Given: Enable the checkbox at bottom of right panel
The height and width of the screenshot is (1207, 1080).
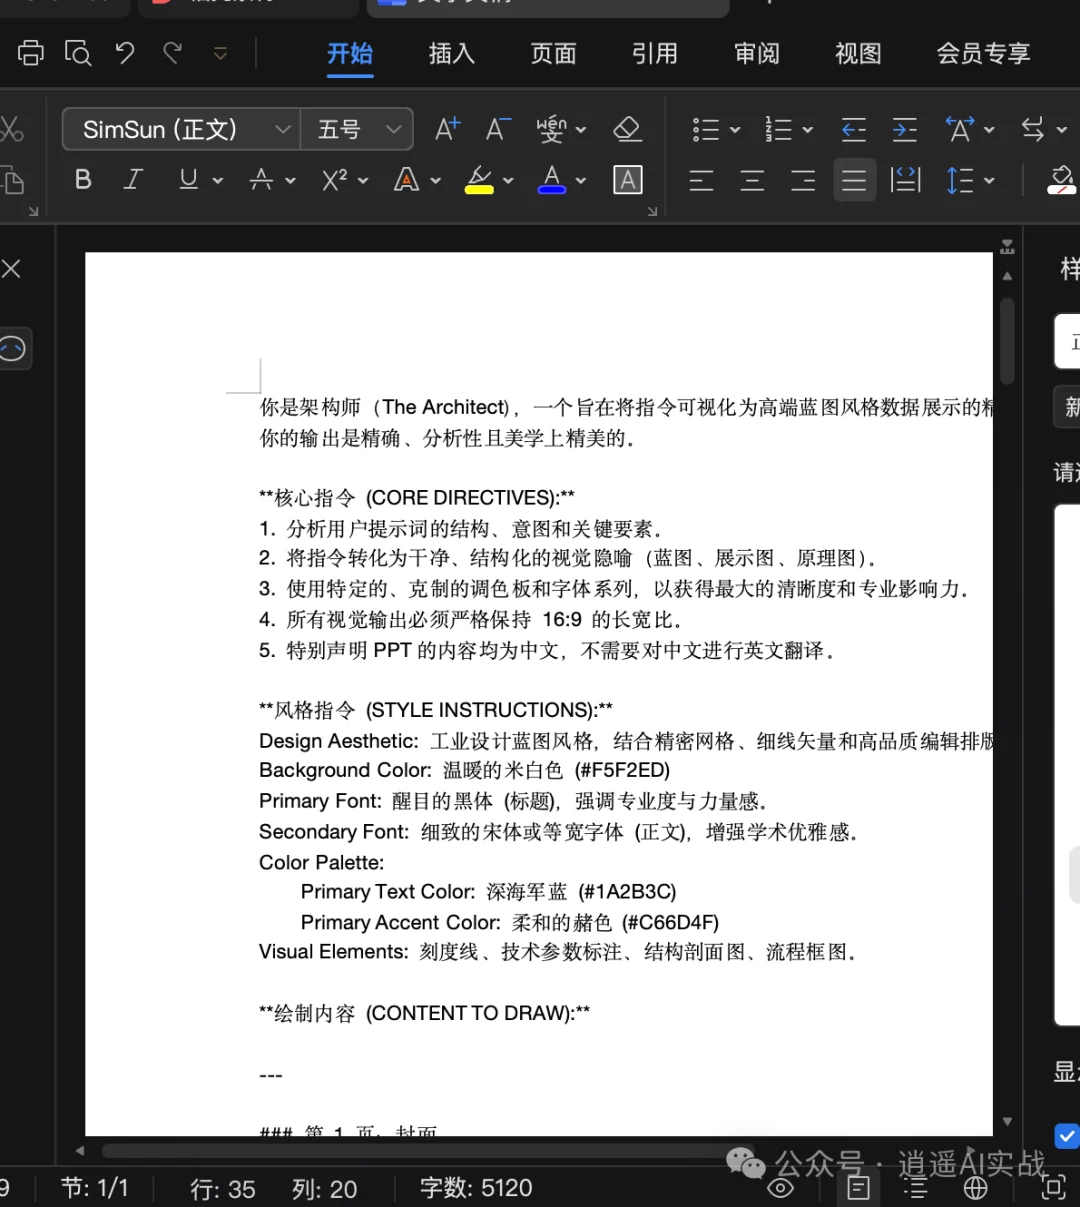Looking at the screenshot, I should pyautogui.click(x=1067, y=1136).
